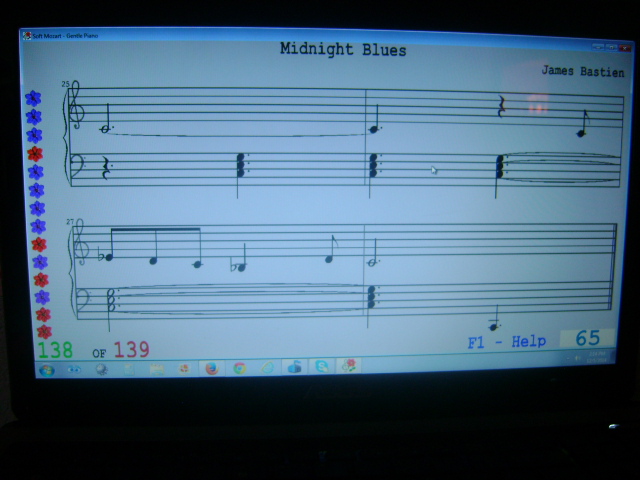
Task: Click the F1 - Help label
Action: tap(507, 342)
